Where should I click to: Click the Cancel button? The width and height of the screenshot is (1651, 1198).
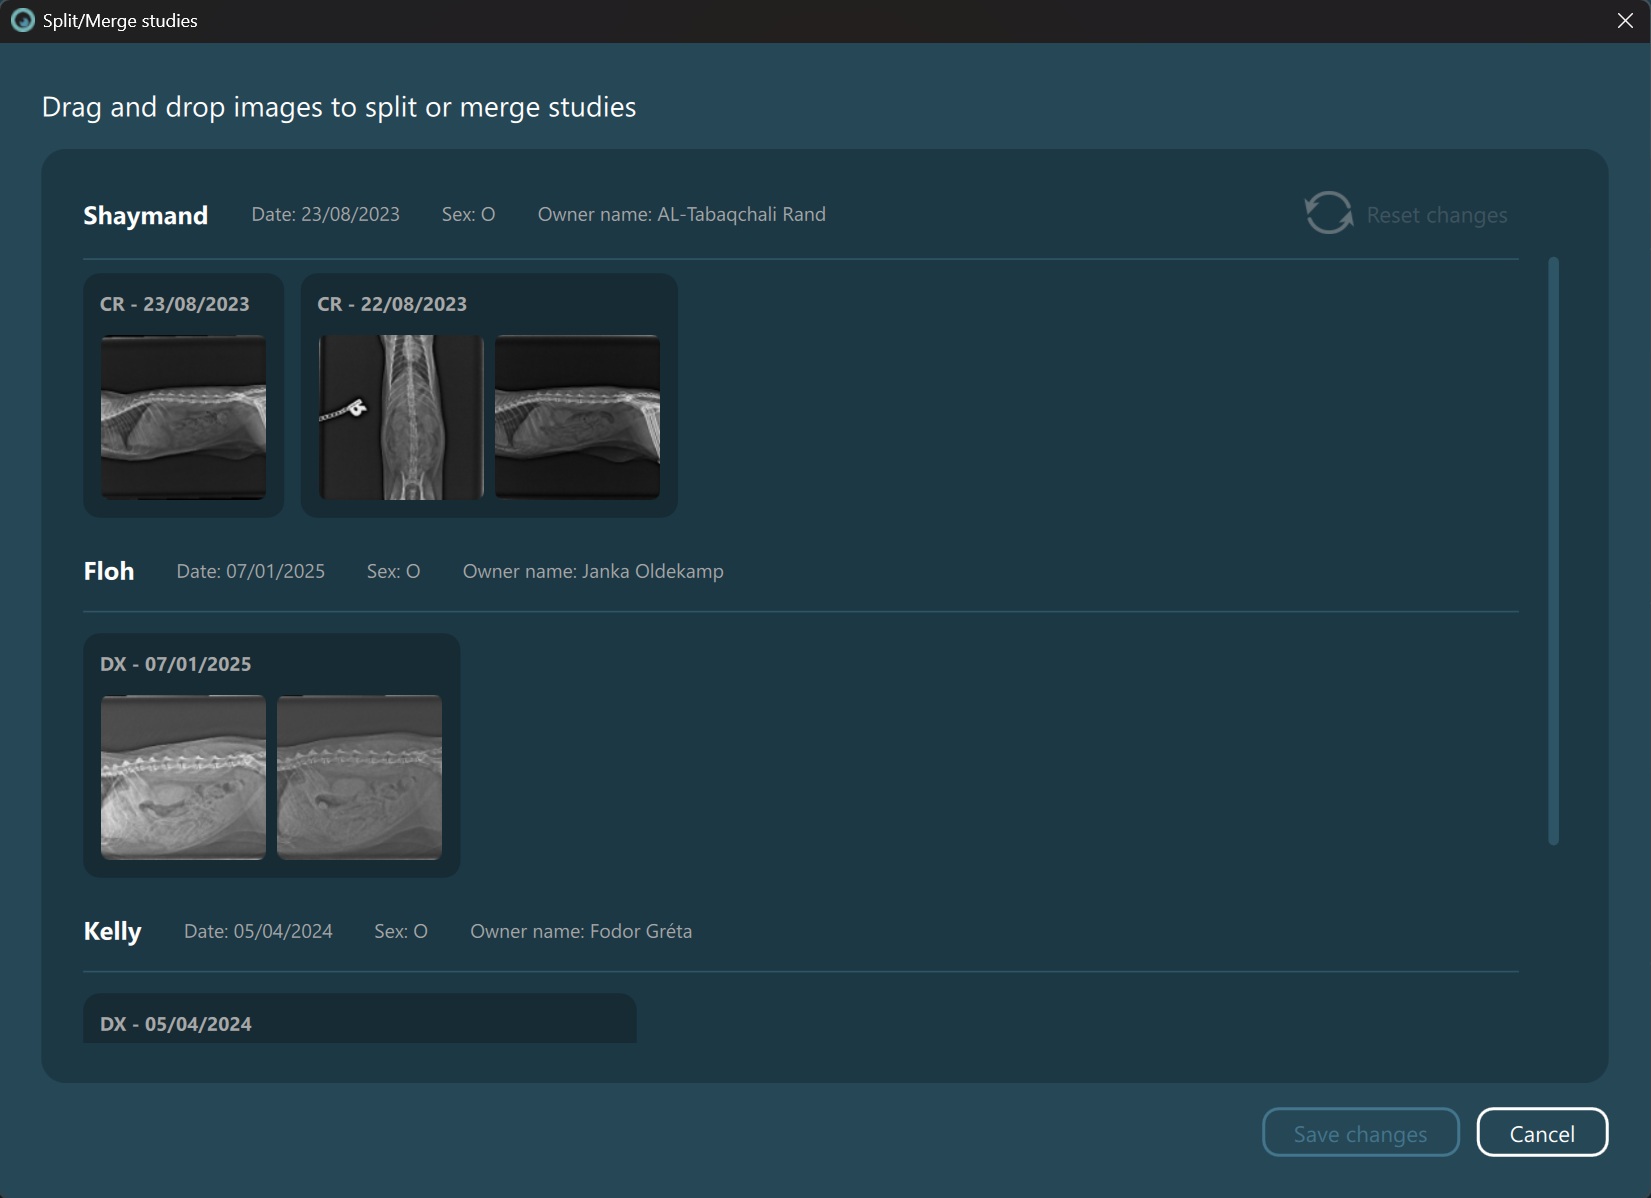coord(1542,1133)
